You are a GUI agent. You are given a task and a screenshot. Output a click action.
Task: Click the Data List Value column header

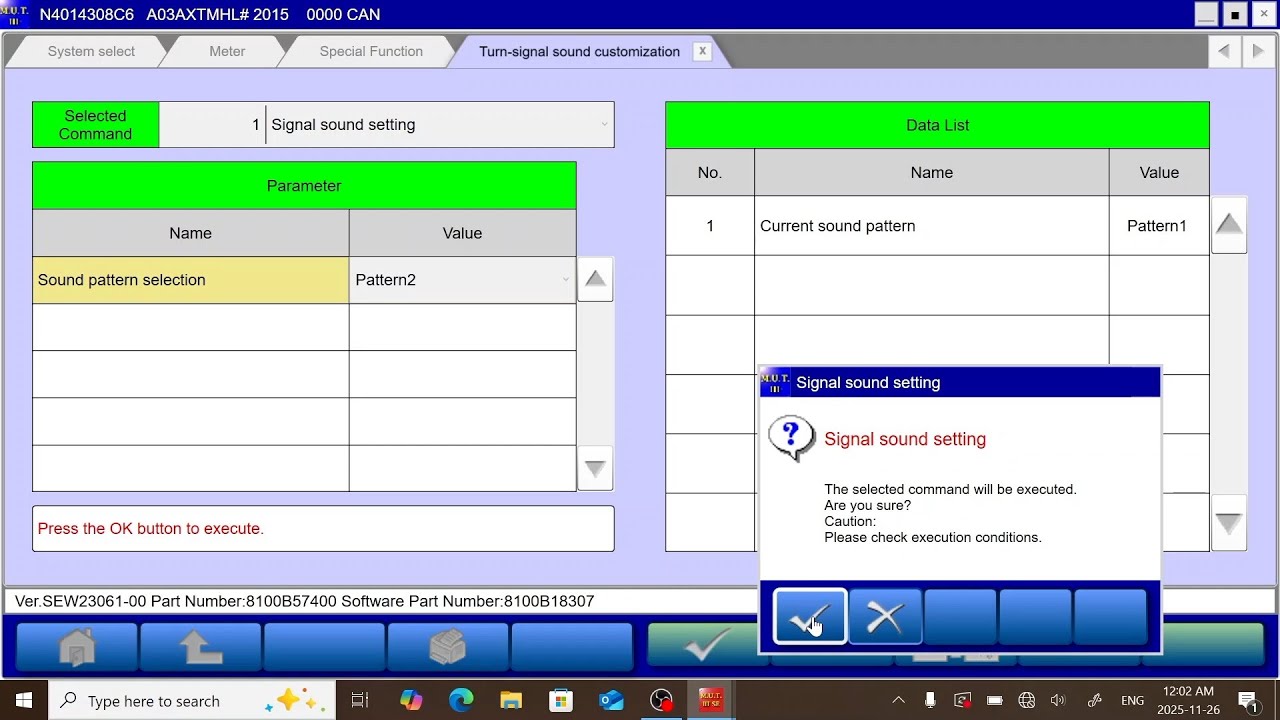(x=1159, y=172)
